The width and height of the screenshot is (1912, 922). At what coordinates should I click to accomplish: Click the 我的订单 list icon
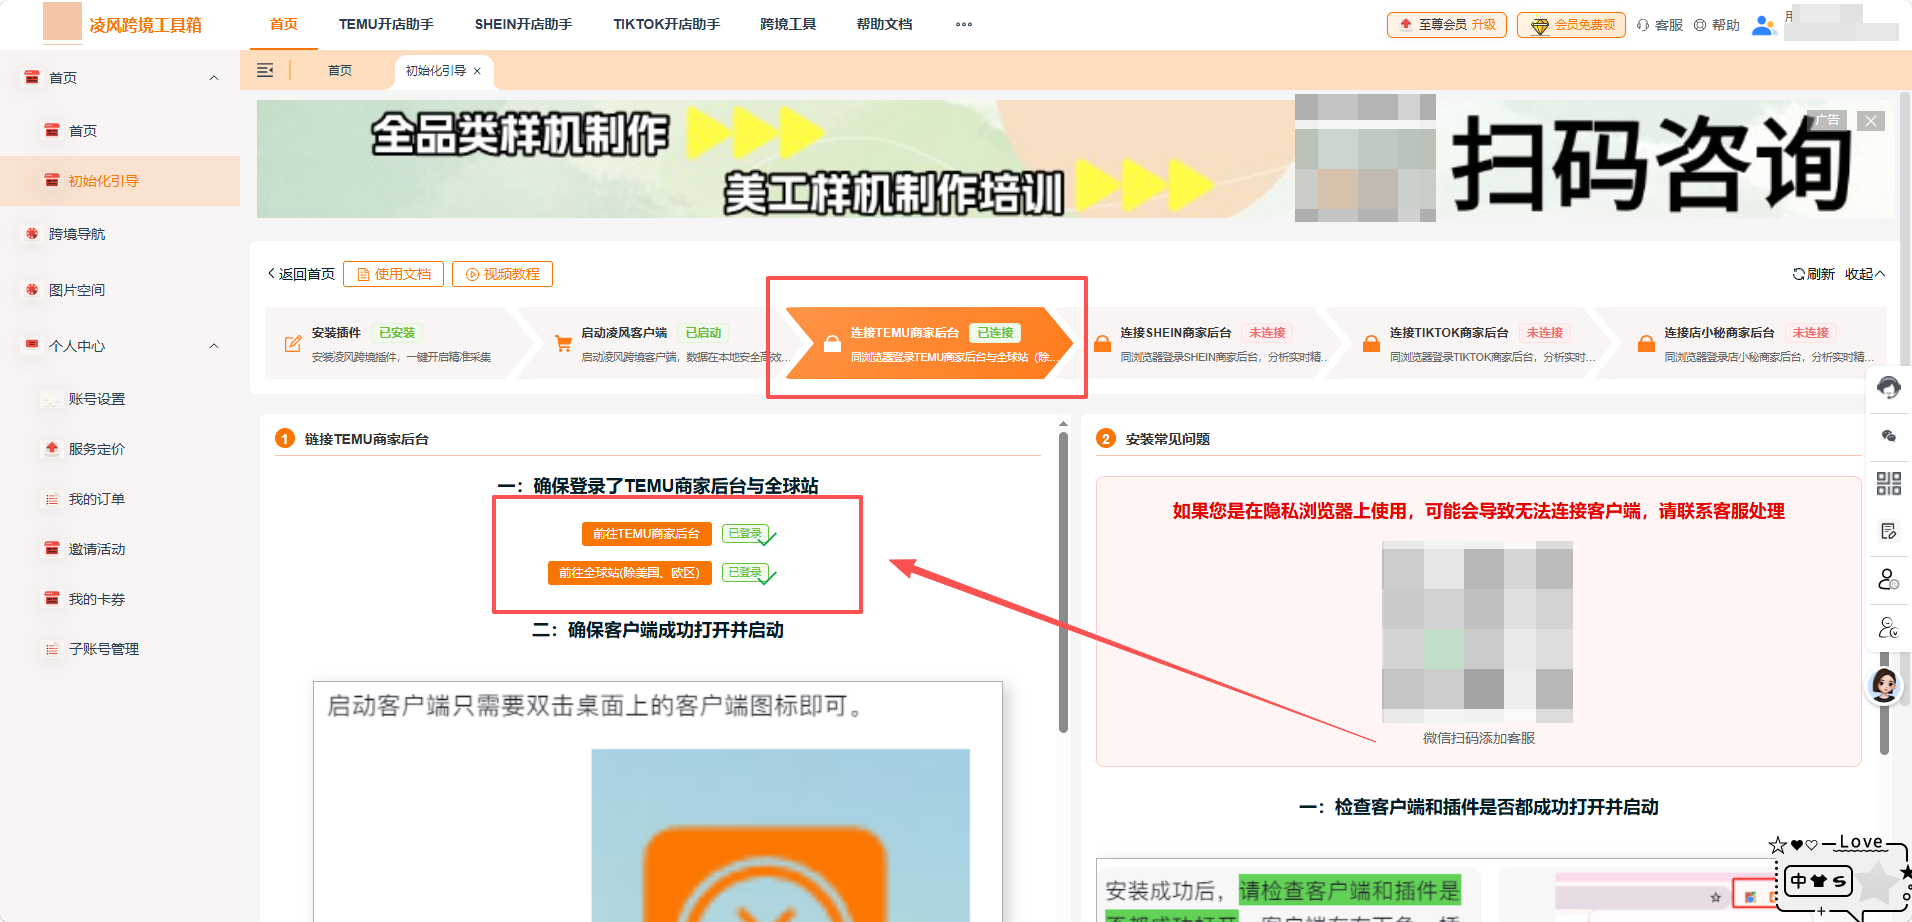pyautogui.click(x=52, y=499)
